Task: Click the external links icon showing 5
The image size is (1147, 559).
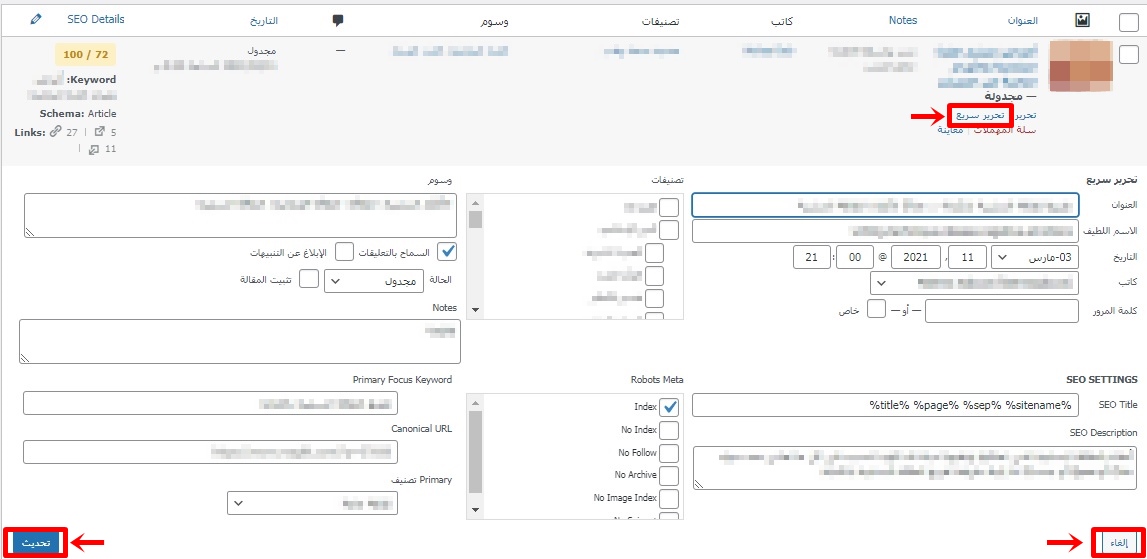Action: click(x=99, y=132)
